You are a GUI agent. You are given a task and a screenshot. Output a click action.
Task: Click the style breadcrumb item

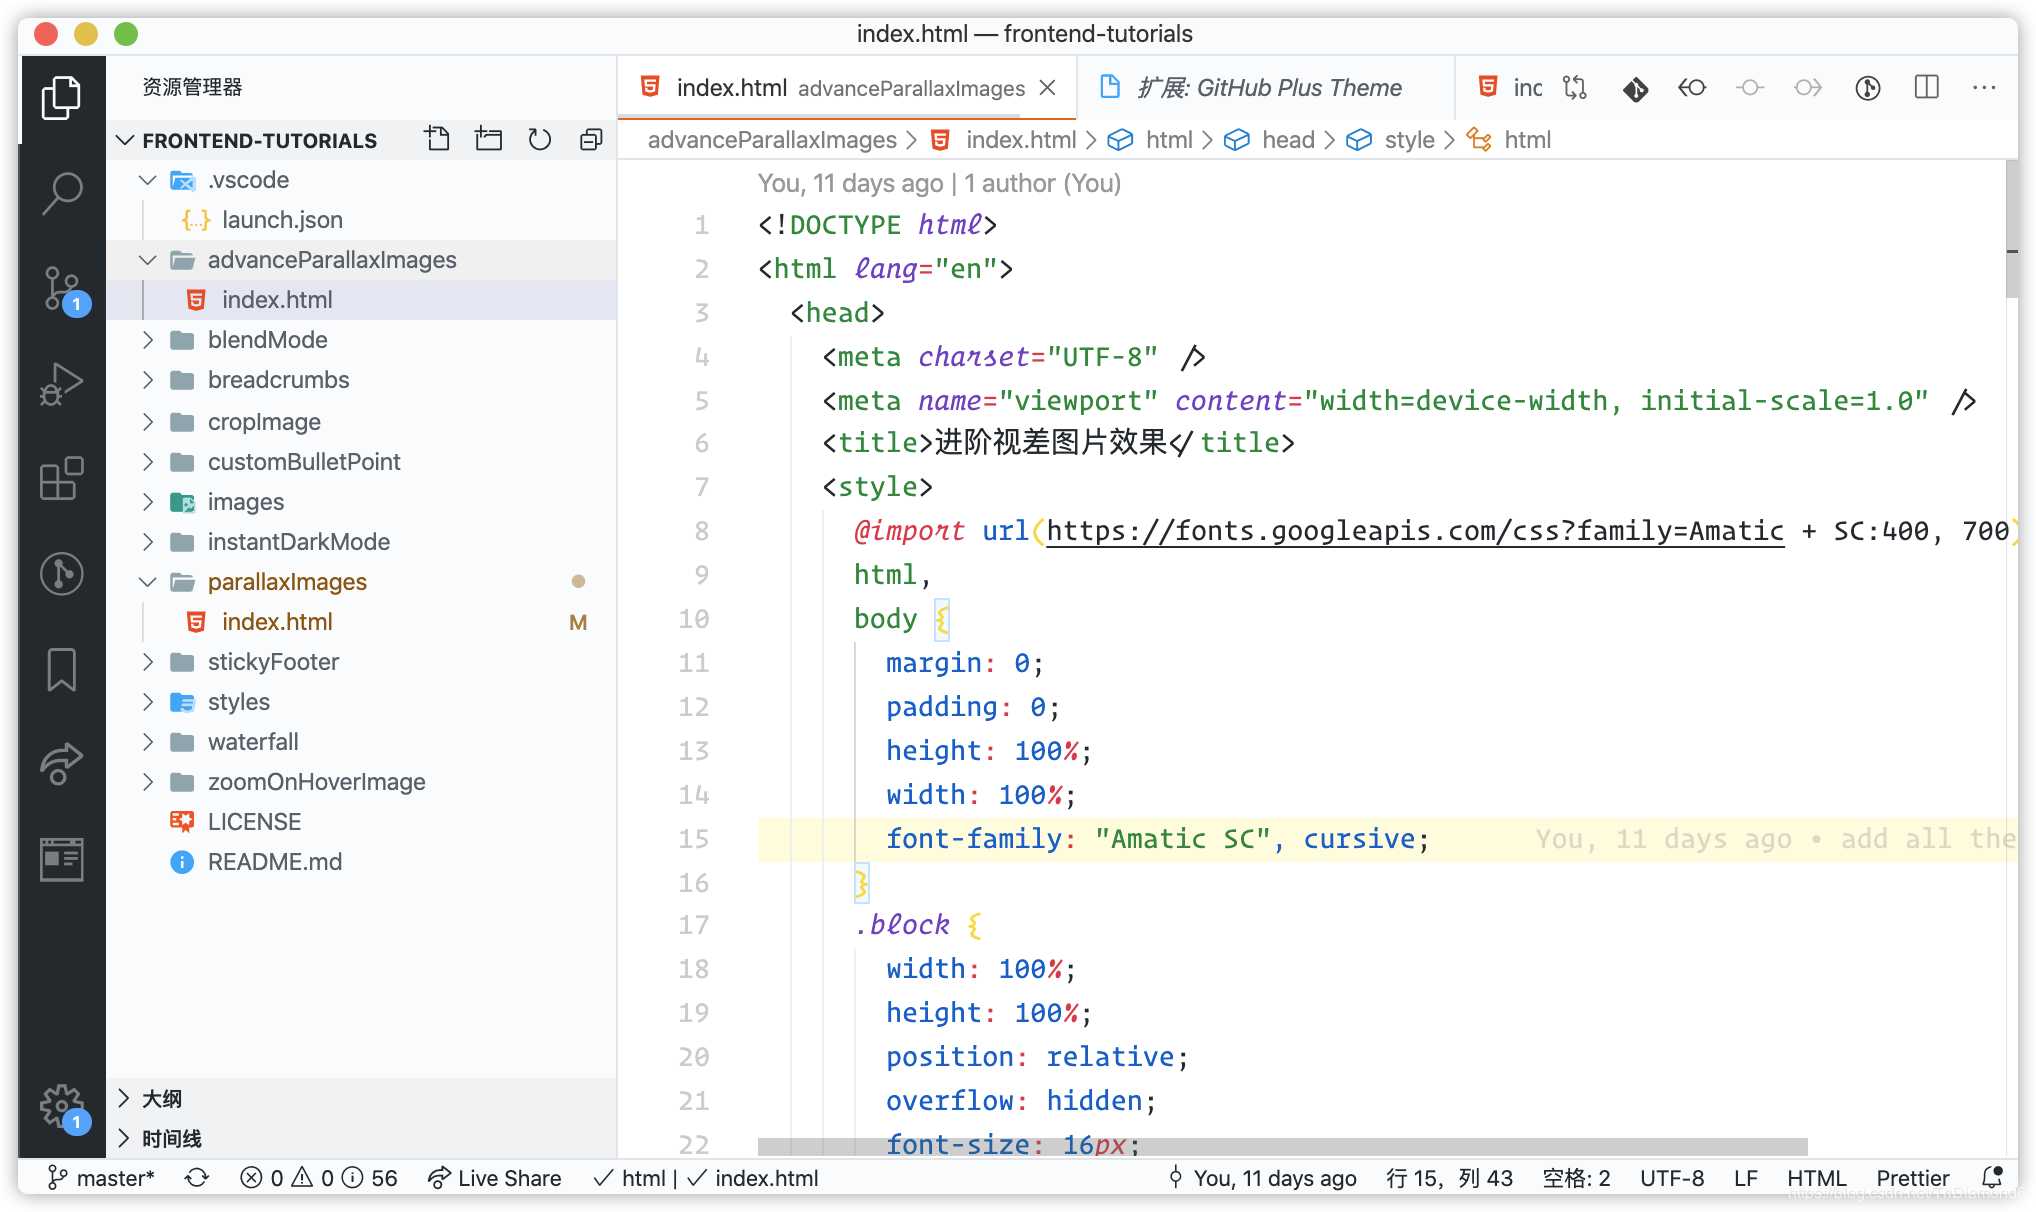pyautogui.click(x=1409, y=140)
